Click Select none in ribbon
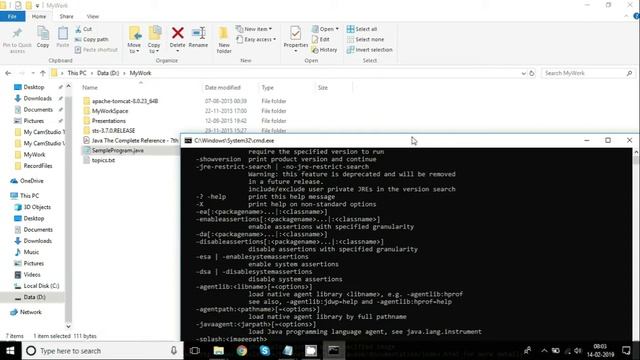 pos(365,39)
